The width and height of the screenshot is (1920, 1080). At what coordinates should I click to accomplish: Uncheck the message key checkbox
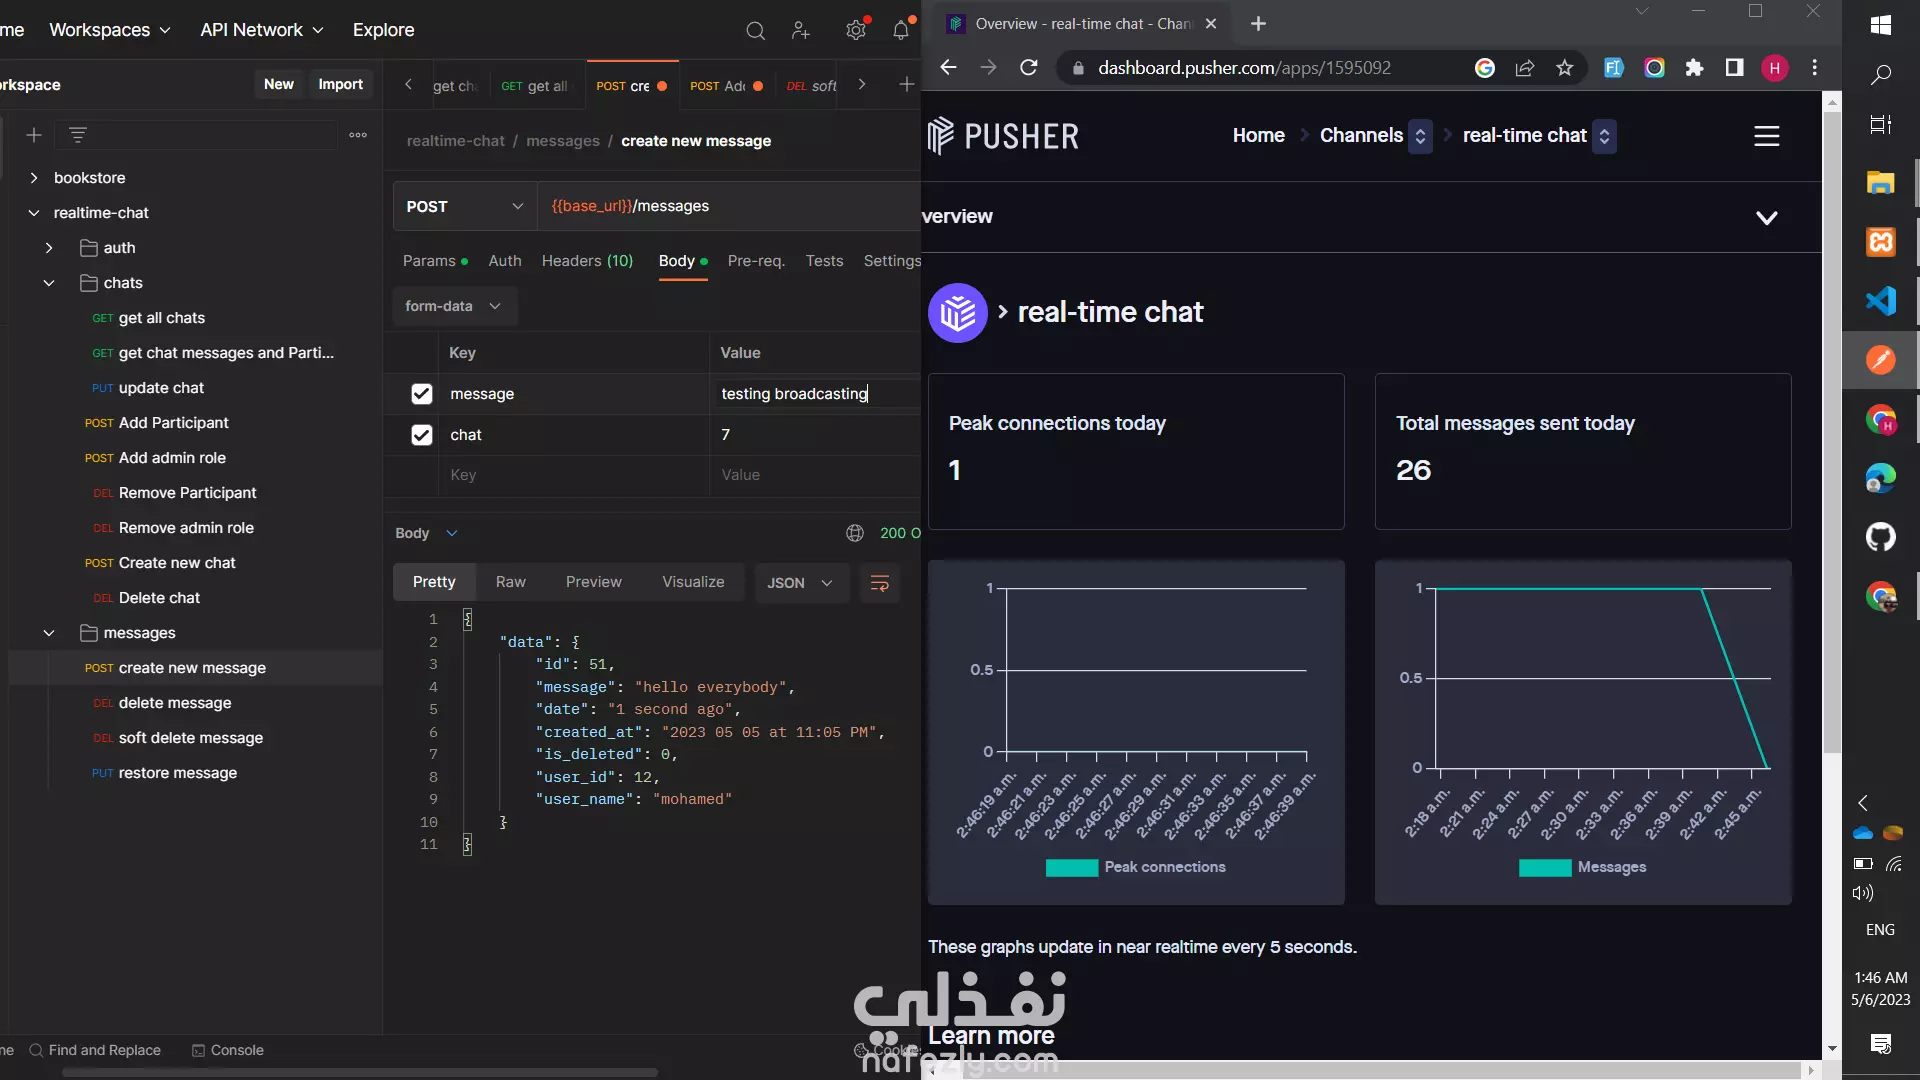click(422, 394)
